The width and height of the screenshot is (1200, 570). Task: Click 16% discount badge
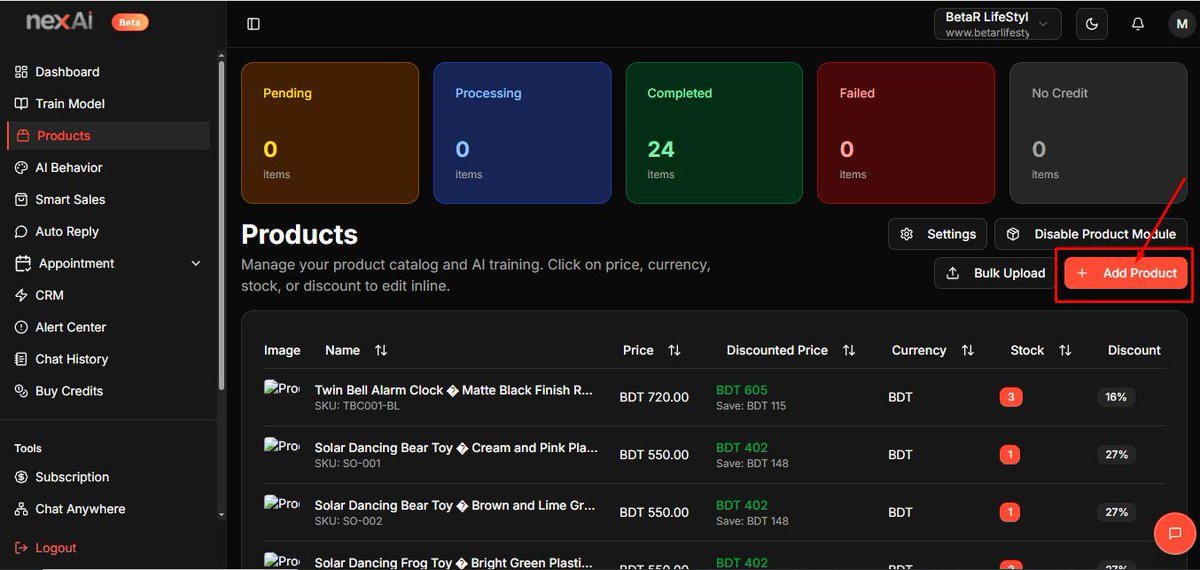pos(1116,397)
